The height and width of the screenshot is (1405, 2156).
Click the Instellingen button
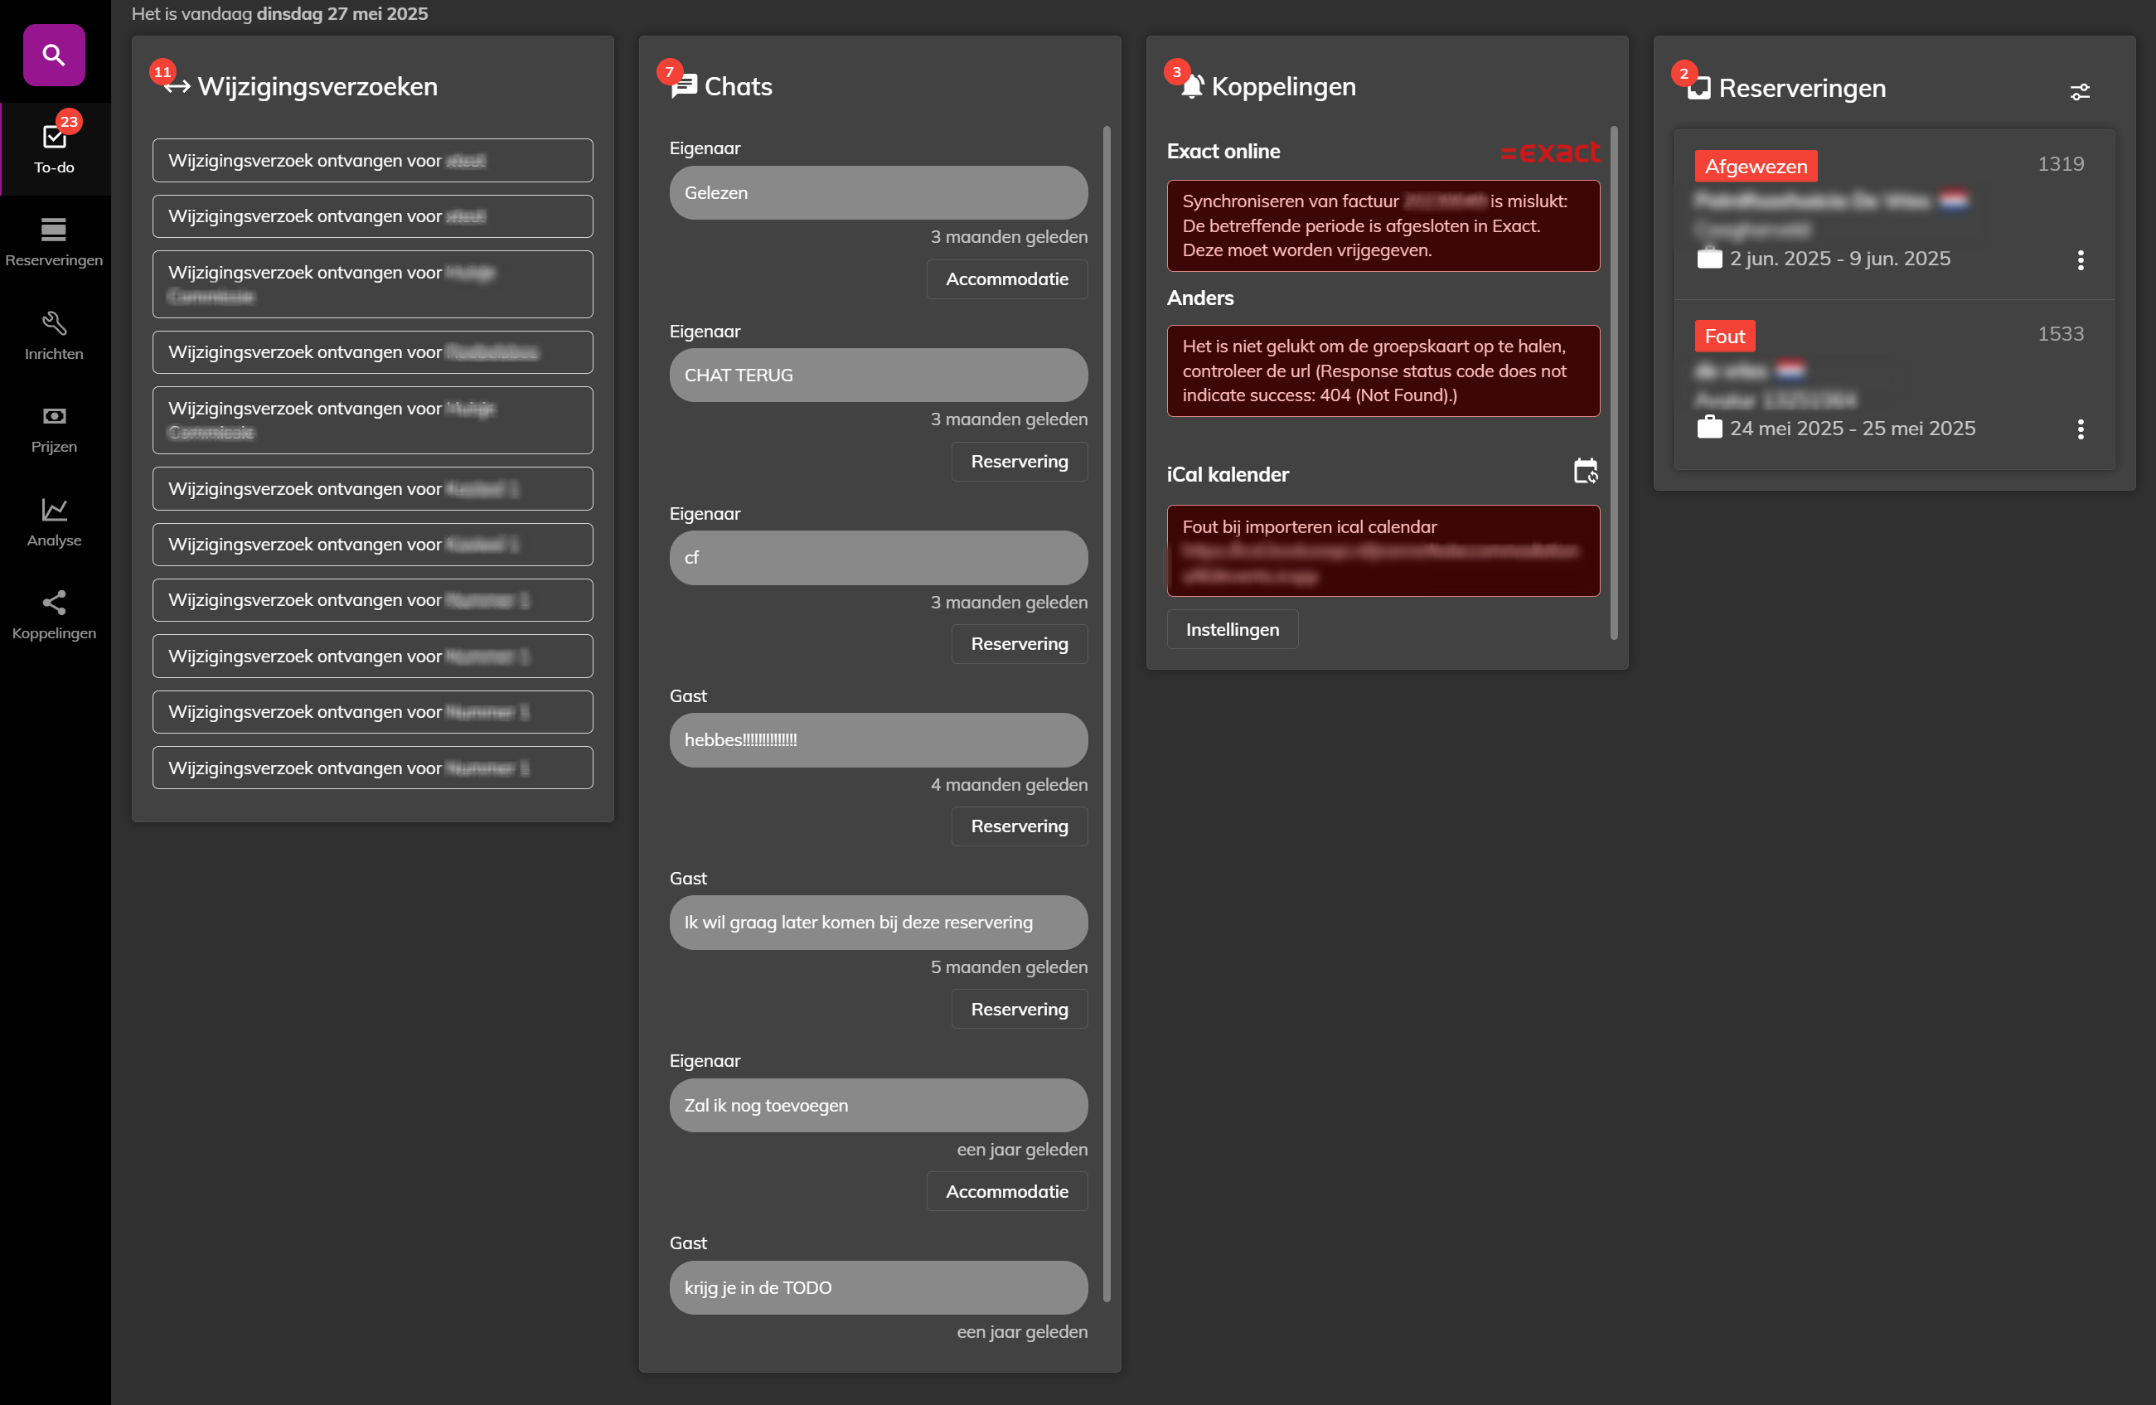coord(1231,630)
